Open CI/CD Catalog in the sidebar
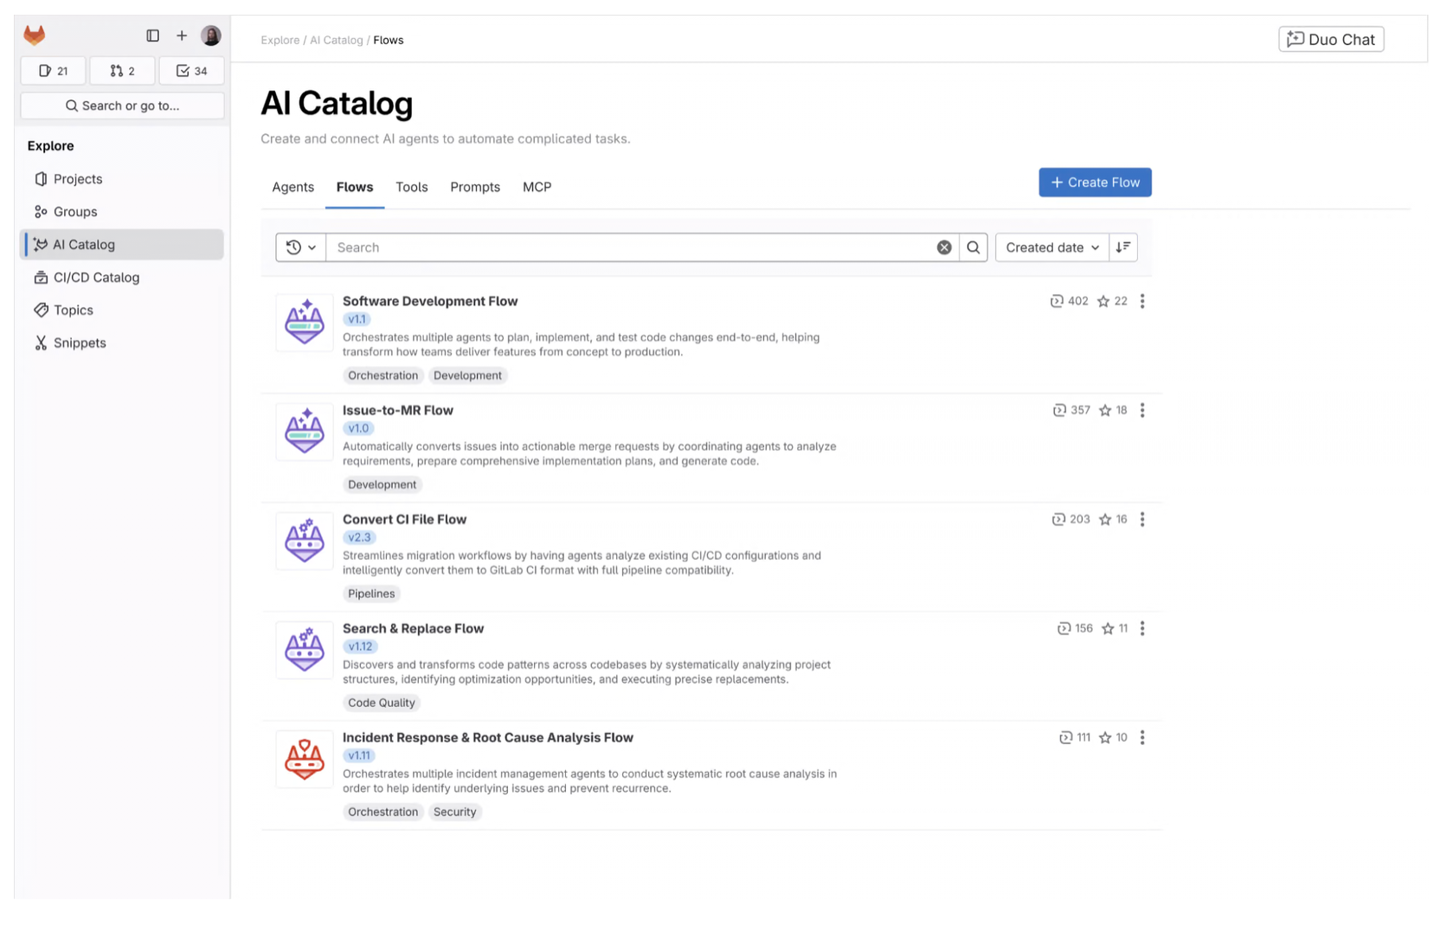This screenshot has height=931, width=1440. pyautogui.click(x=122, y=278)
